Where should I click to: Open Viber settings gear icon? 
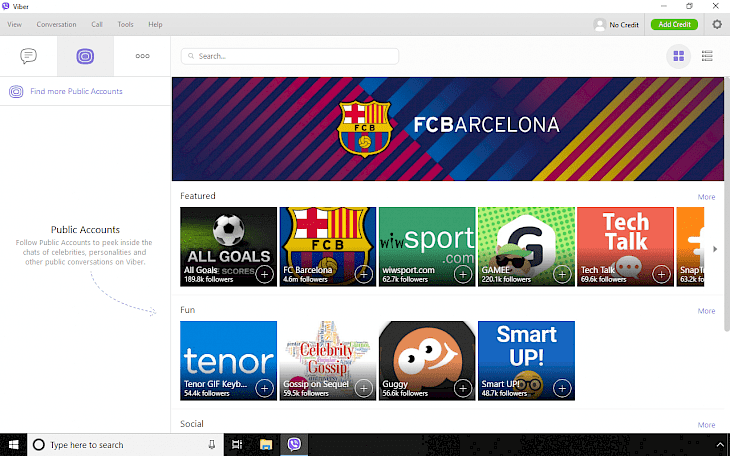coord(717,24)
